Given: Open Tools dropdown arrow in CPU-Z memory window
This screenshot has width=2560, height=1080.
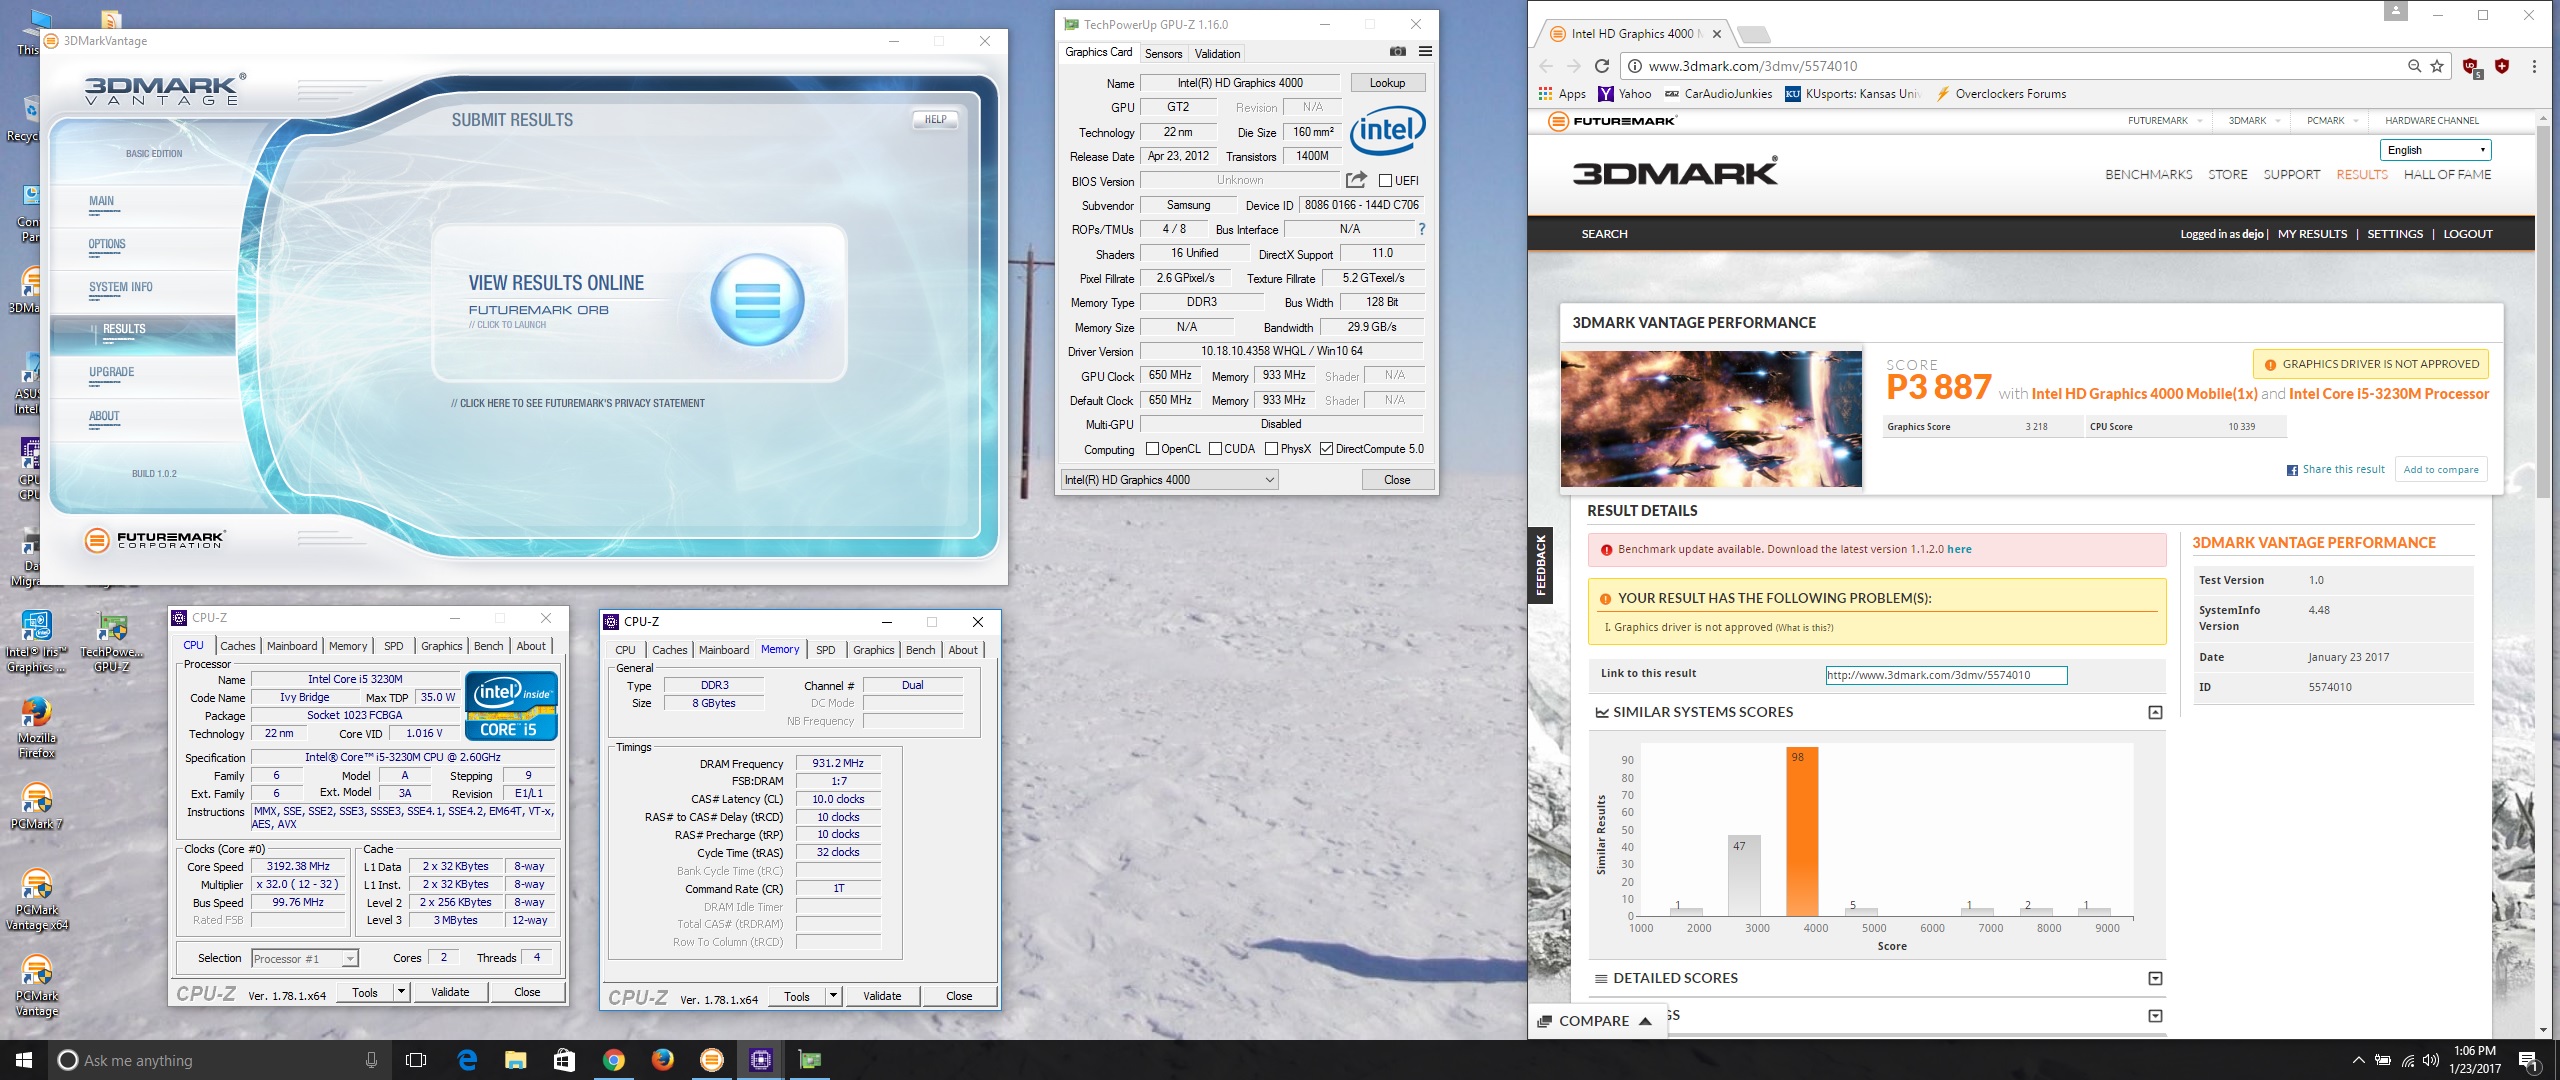Looking at the screenshot, I should (x=833, y=996).
